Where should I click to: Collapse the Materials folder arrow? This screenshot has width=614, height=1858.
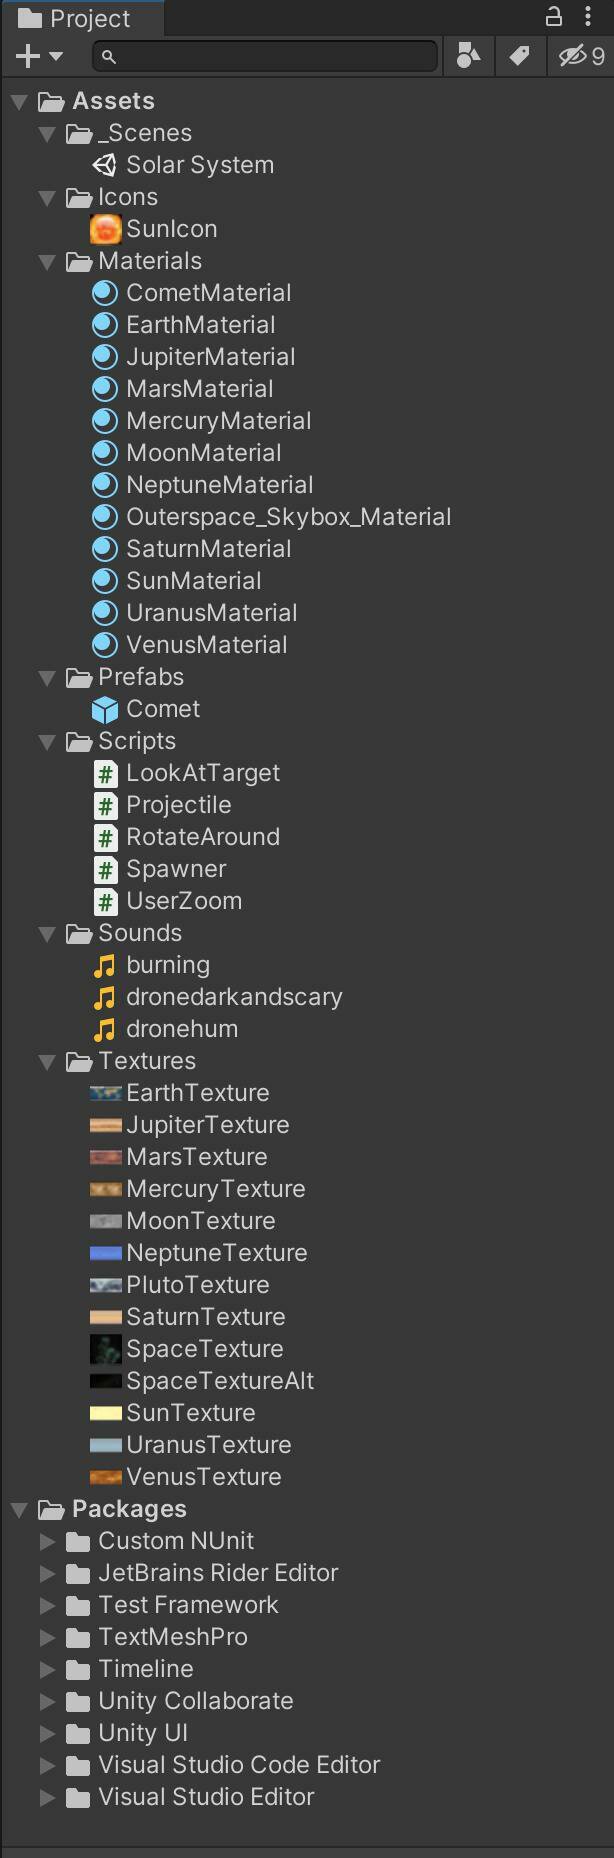coord(47,262)
